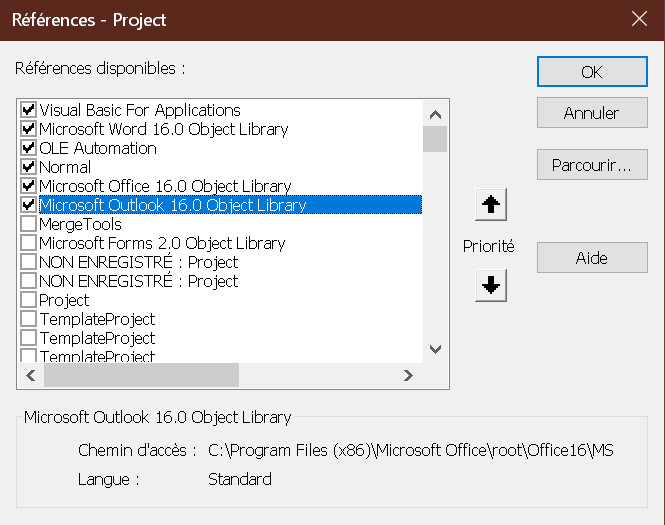
Task: Close the Références dialog window
Action: click(640, 19)
